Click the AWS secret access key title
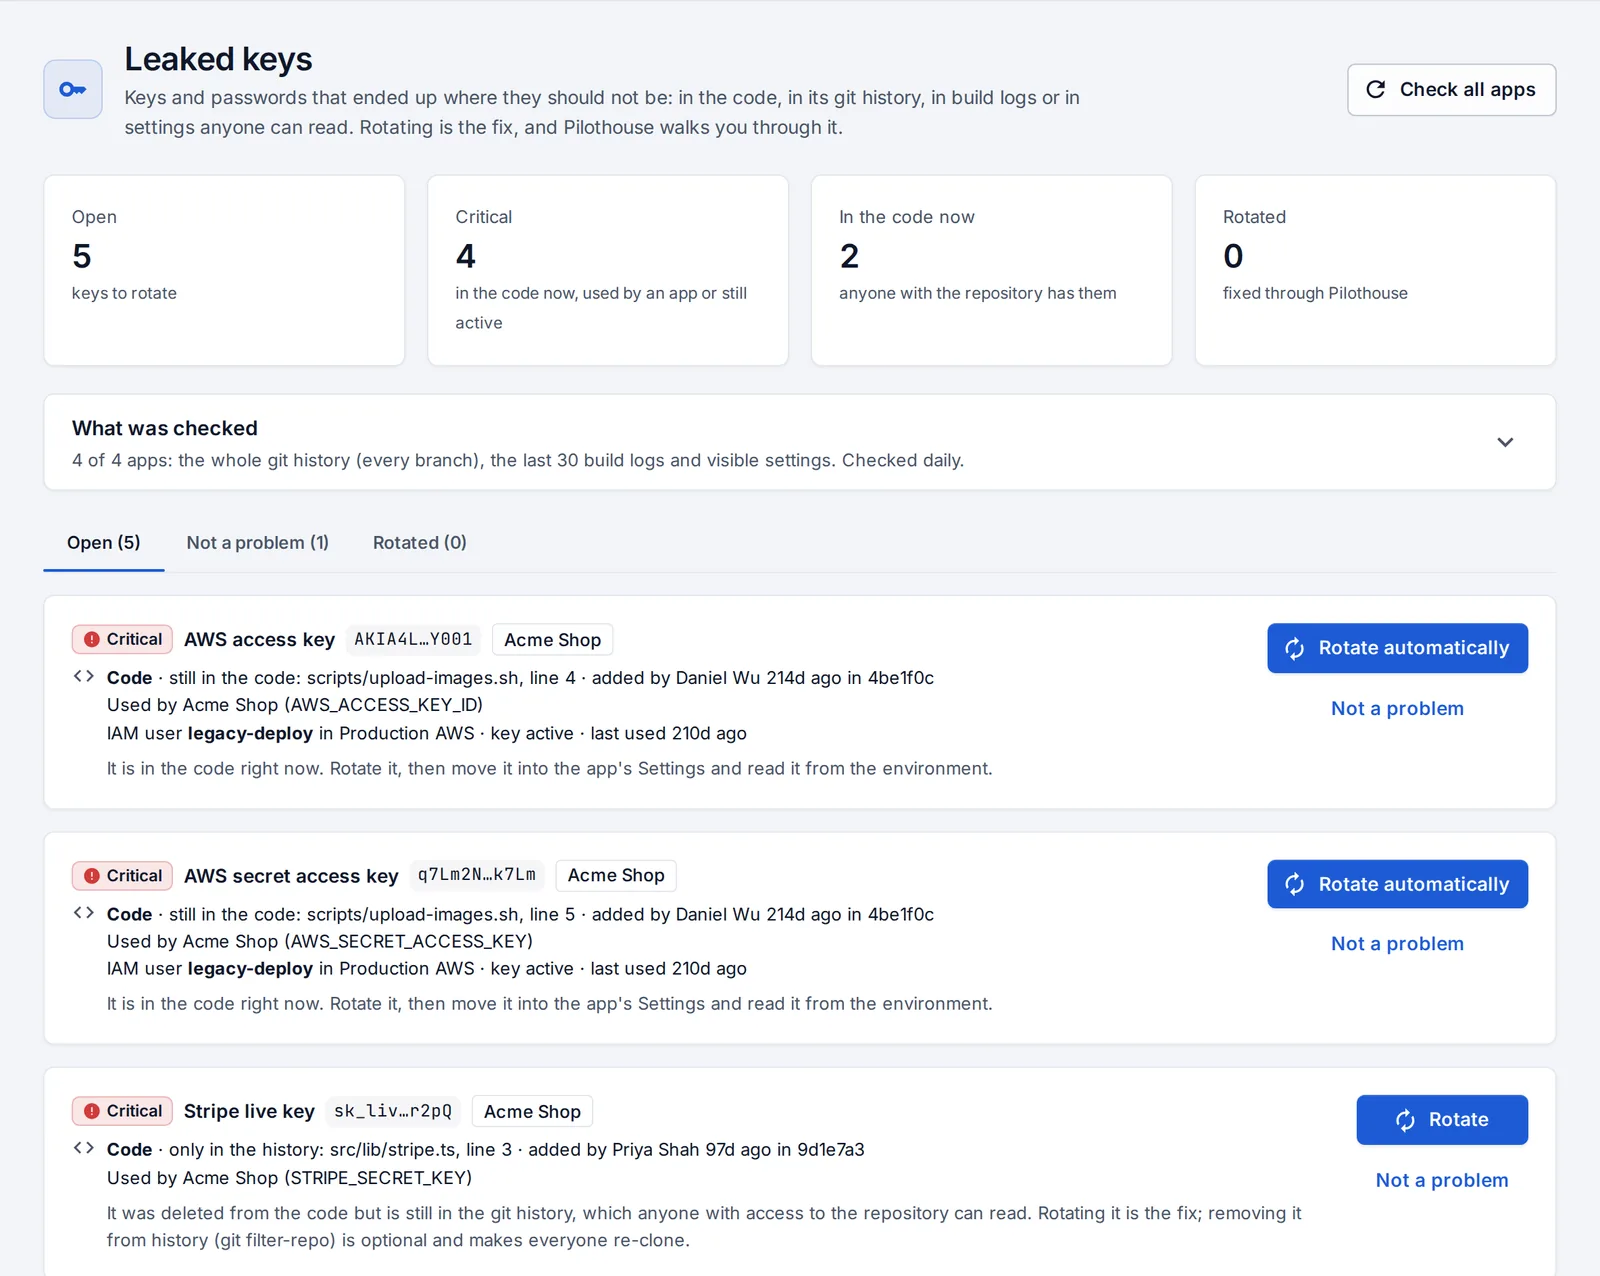 291,876
